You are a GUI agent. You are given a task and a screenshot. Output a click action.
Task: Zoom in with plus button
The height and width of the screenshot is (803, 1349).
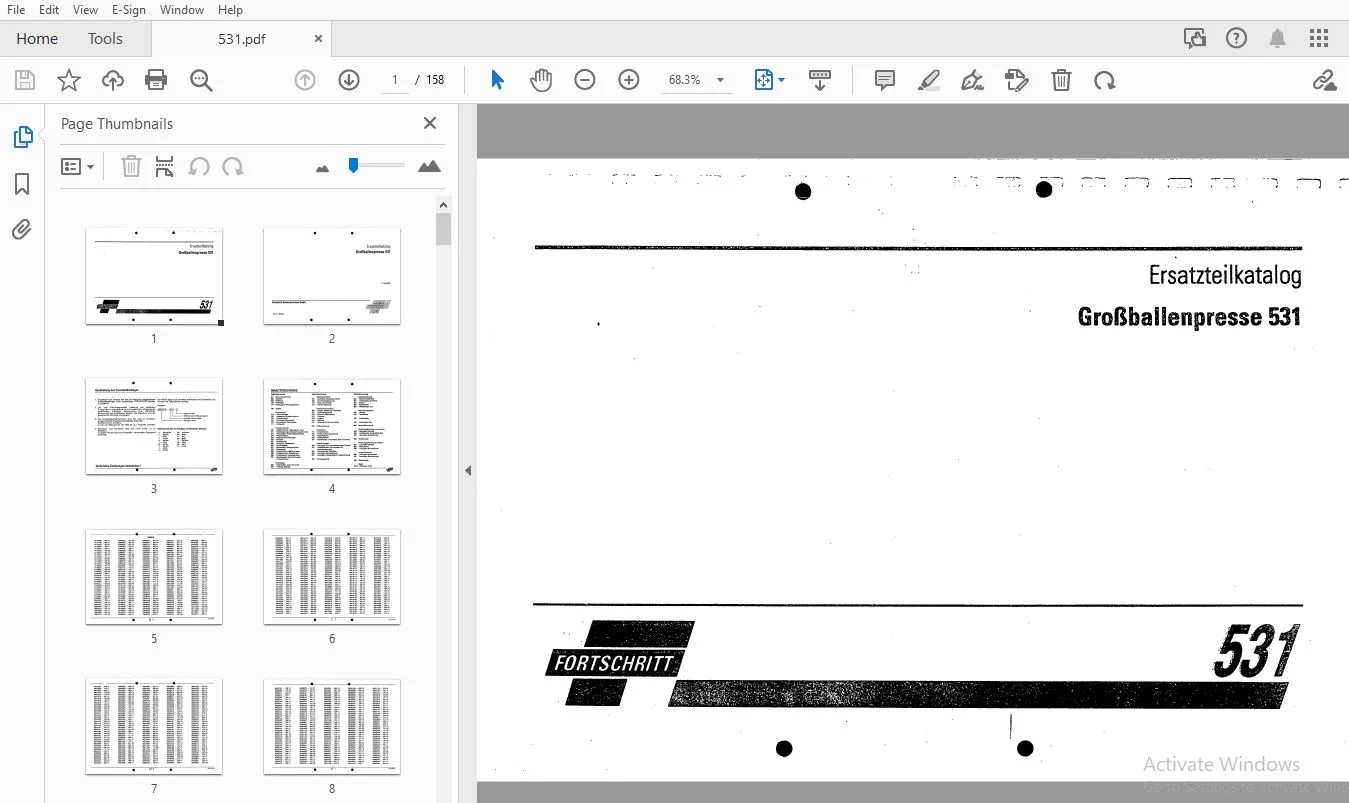pos(629,80)
